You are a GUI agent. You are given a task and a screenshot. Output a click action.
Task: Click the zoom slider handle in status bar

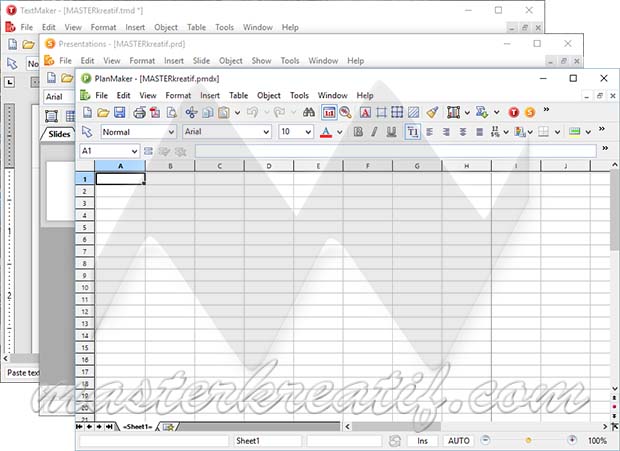click(x=528, y=440)
